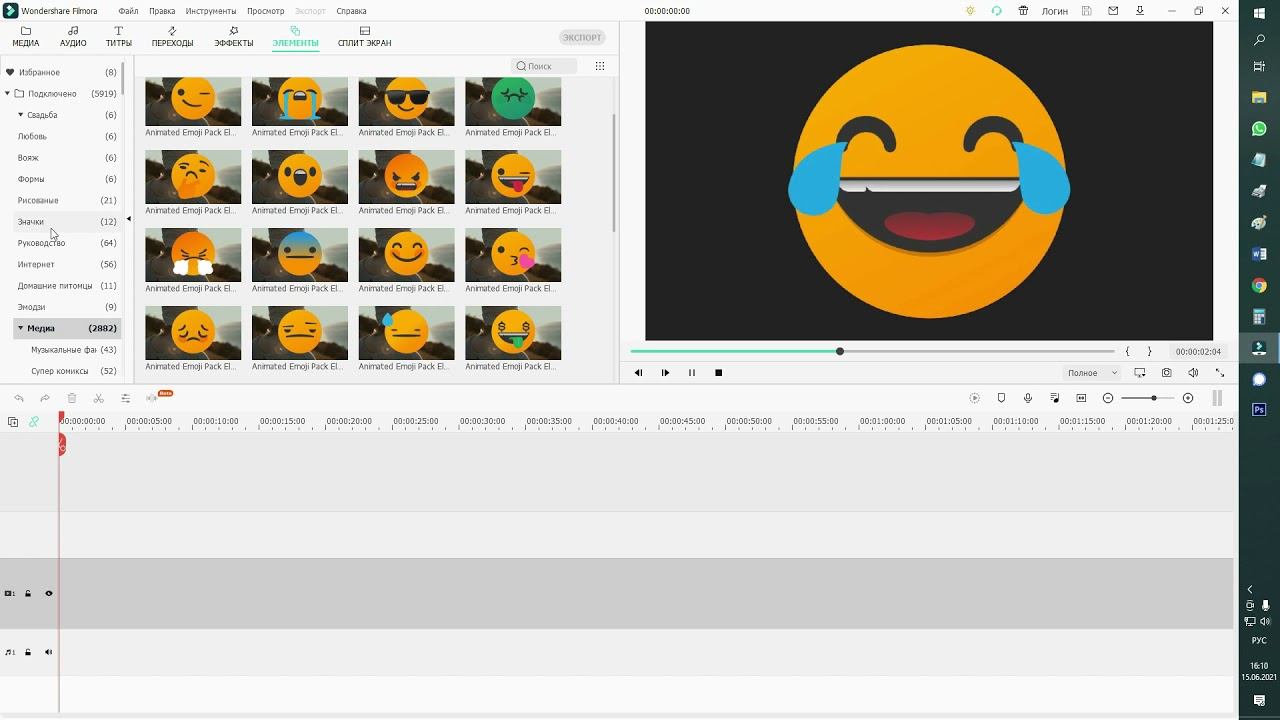Click the microphone voiceover record icon
Image resolution: width=1280 pixels, height=720 pixels.
[1028, 398]
